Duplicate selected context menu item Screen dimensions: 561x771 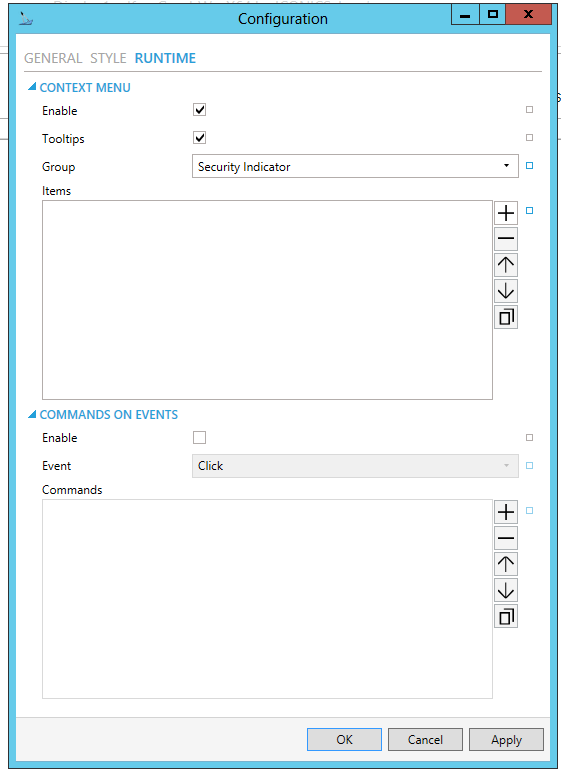pos(505,317)
